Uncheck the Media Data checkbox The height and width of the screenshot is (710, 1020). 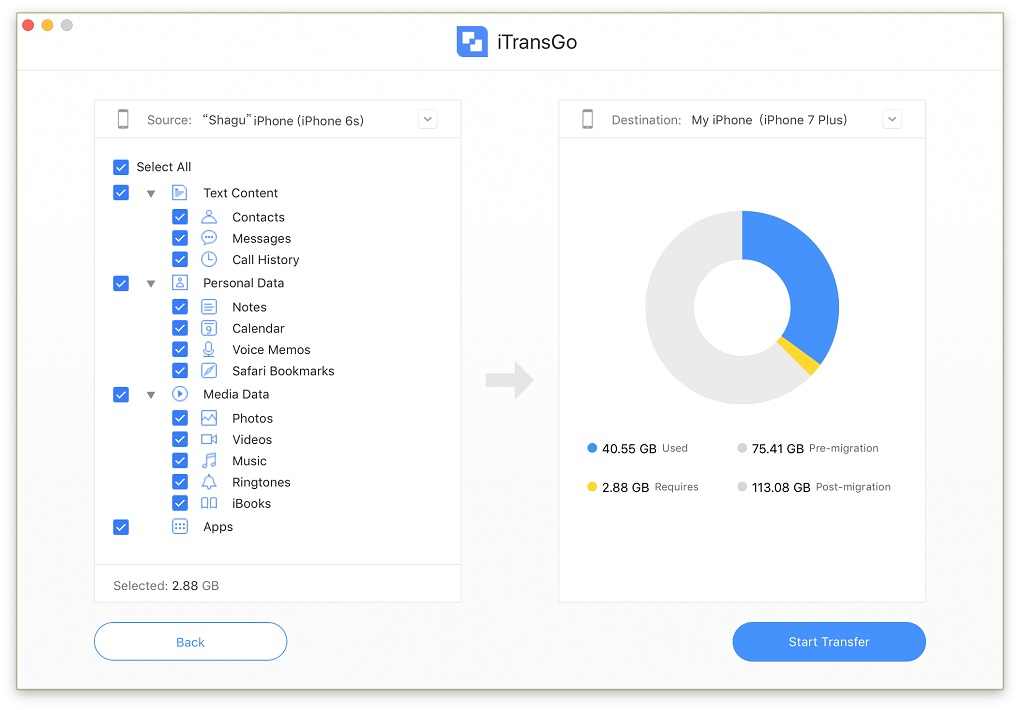pyautogui.click(x=121, y=394)
